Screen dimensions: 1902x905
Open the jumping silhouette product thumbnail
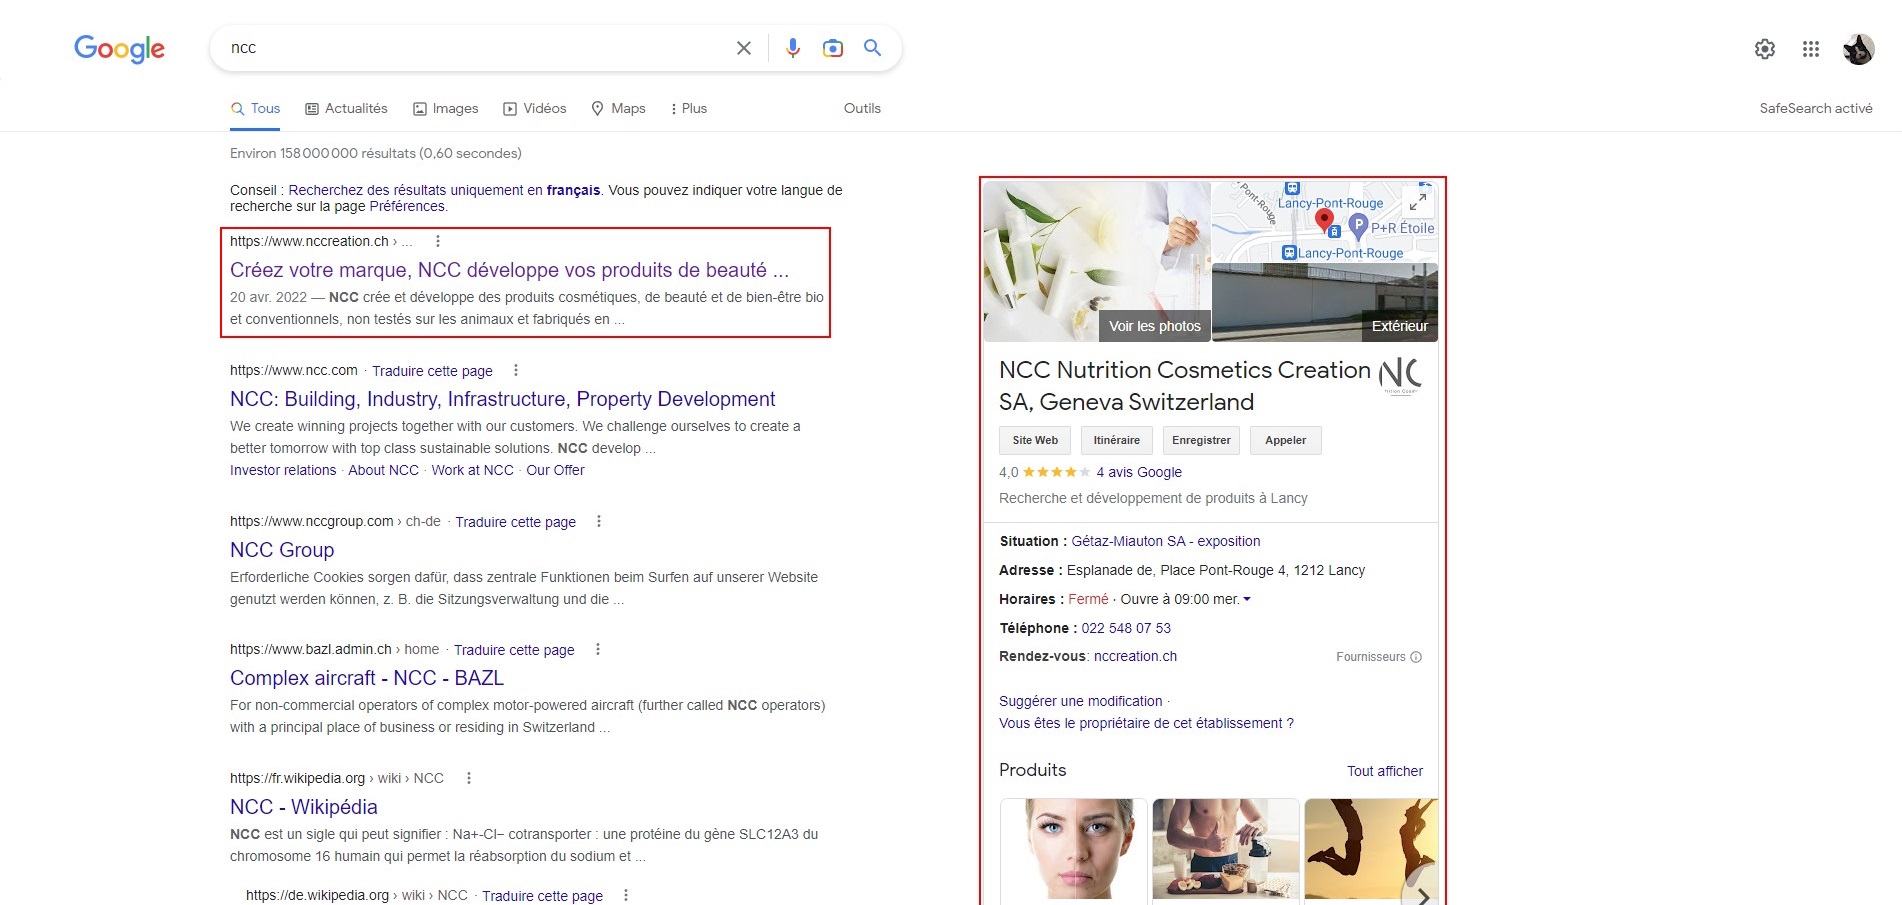1371,851
